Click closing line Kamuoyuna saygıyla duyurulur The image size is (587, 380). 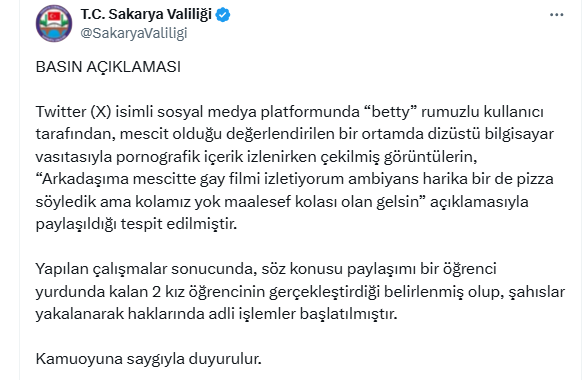click(x=149, y=359)
